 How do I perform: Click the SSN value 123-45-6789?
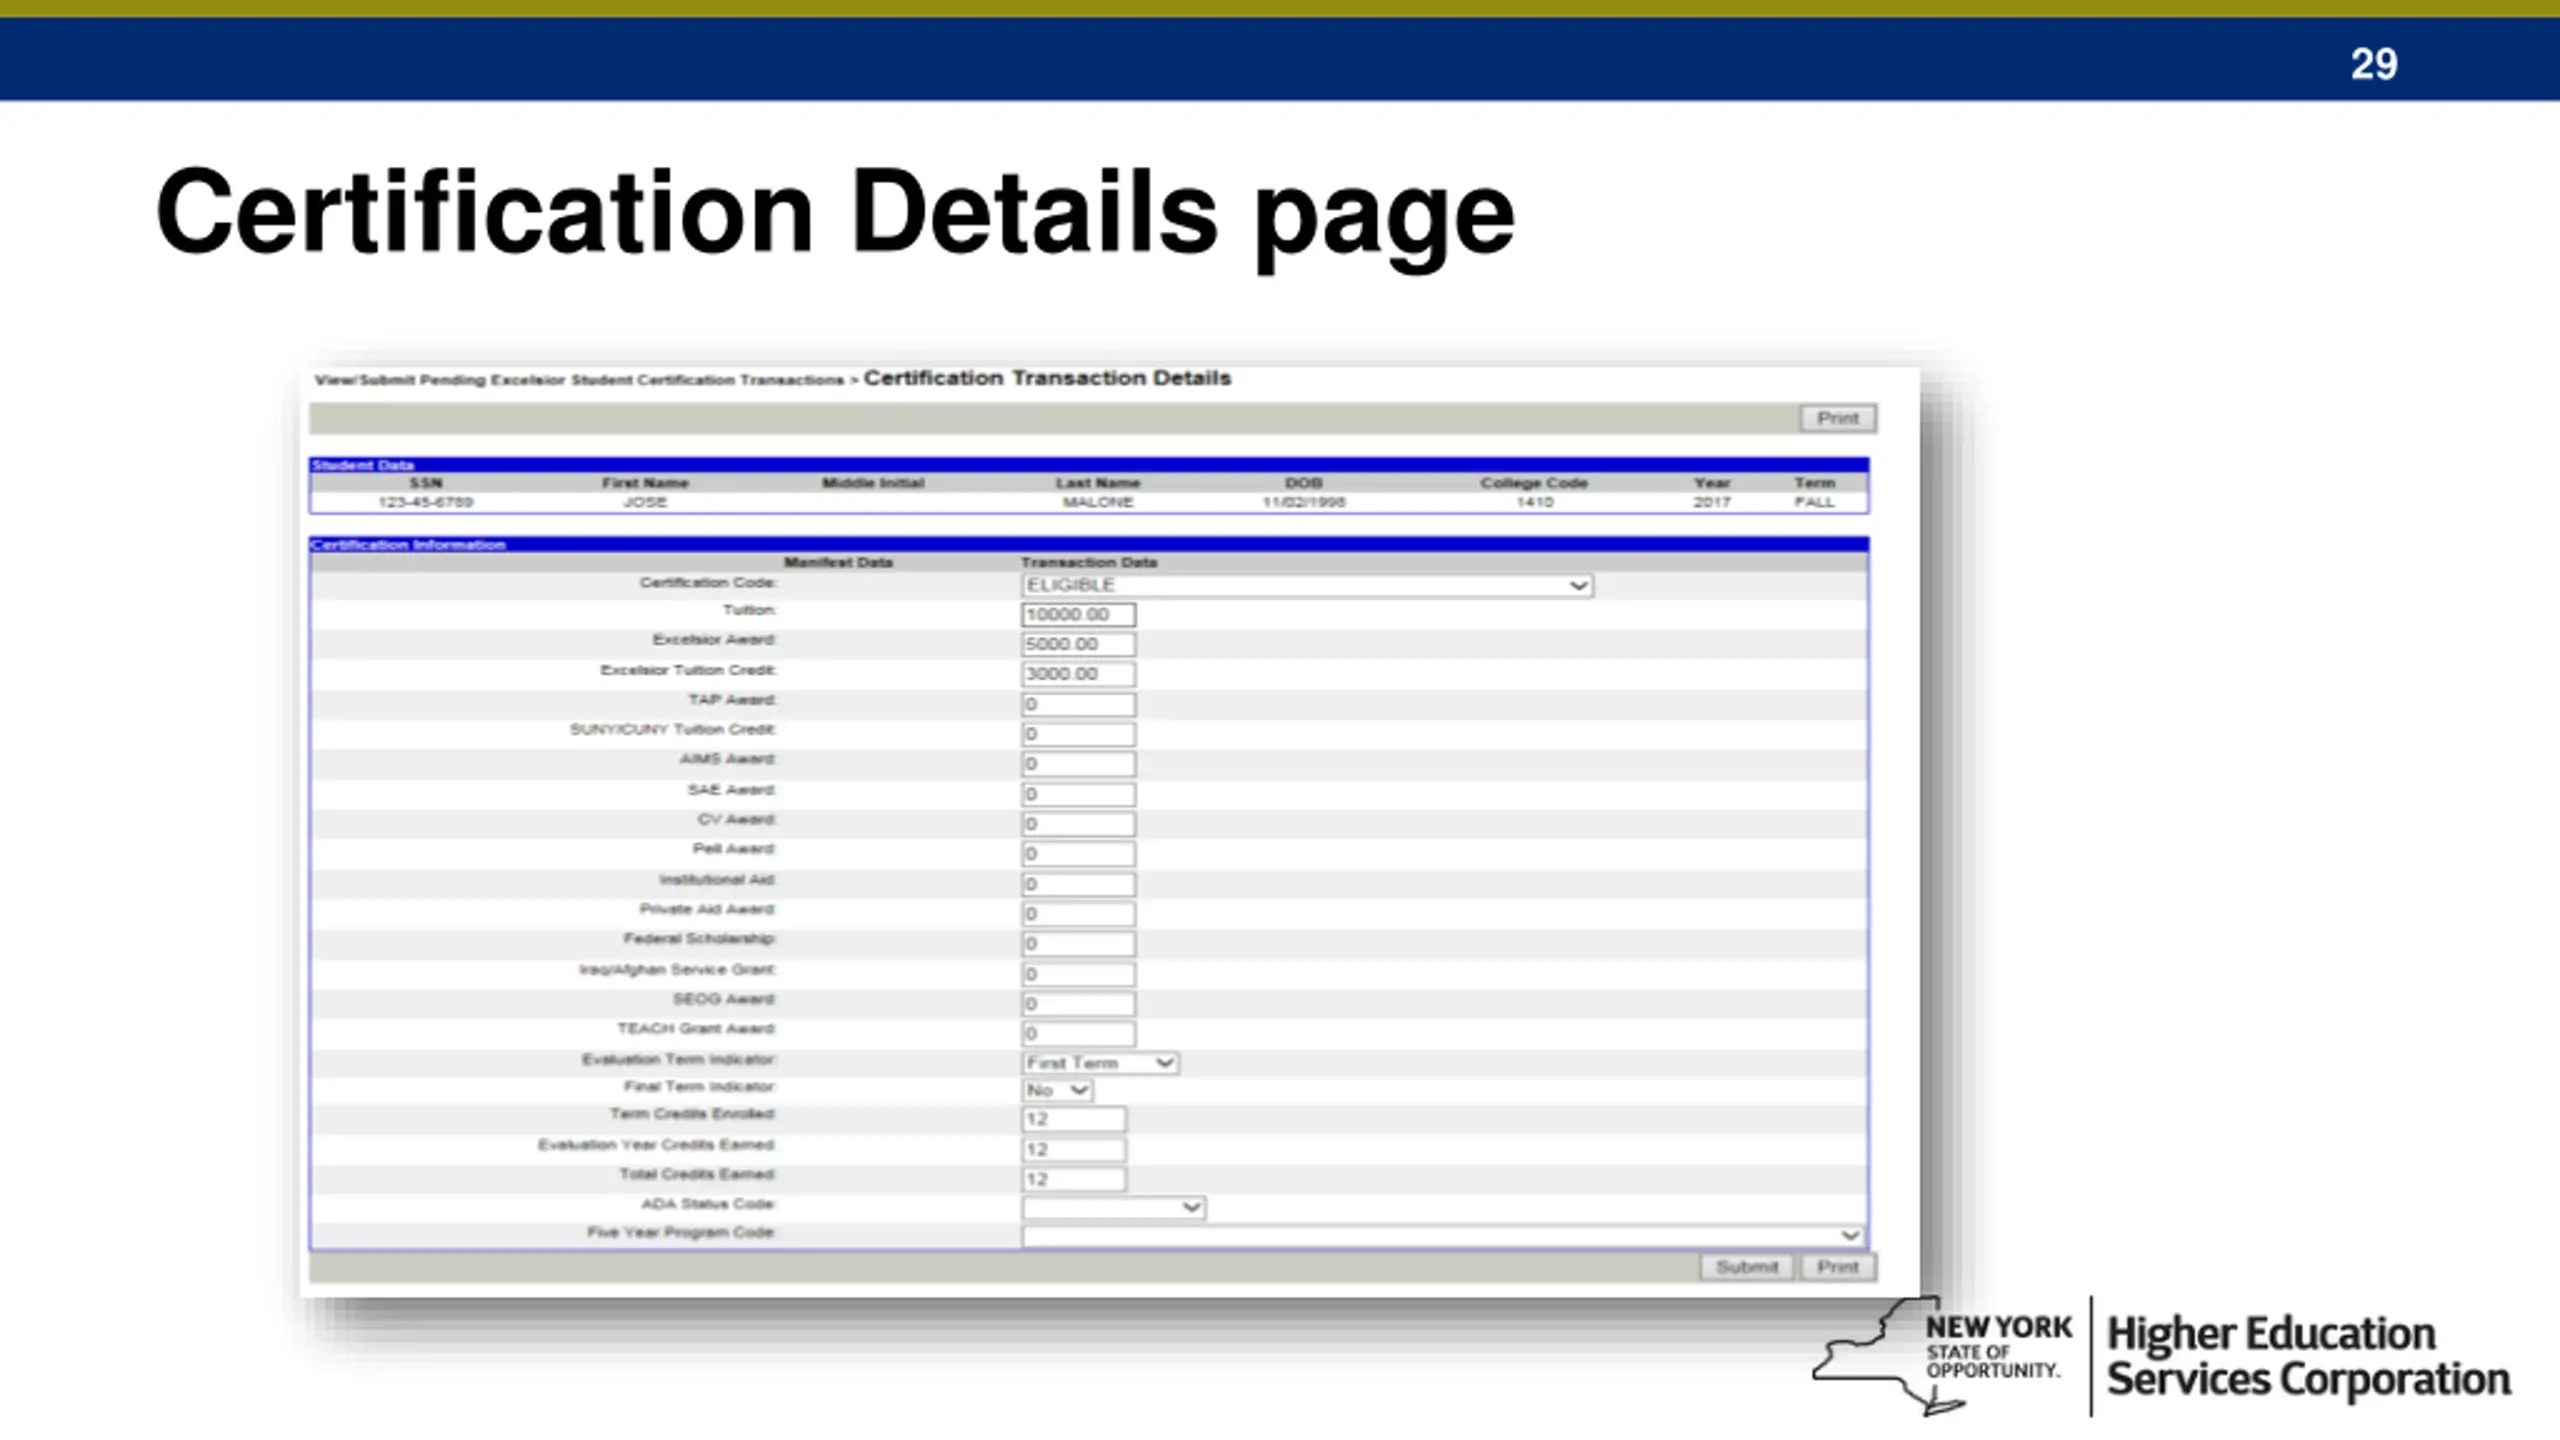pyautogui.click(x=426, y=502)
